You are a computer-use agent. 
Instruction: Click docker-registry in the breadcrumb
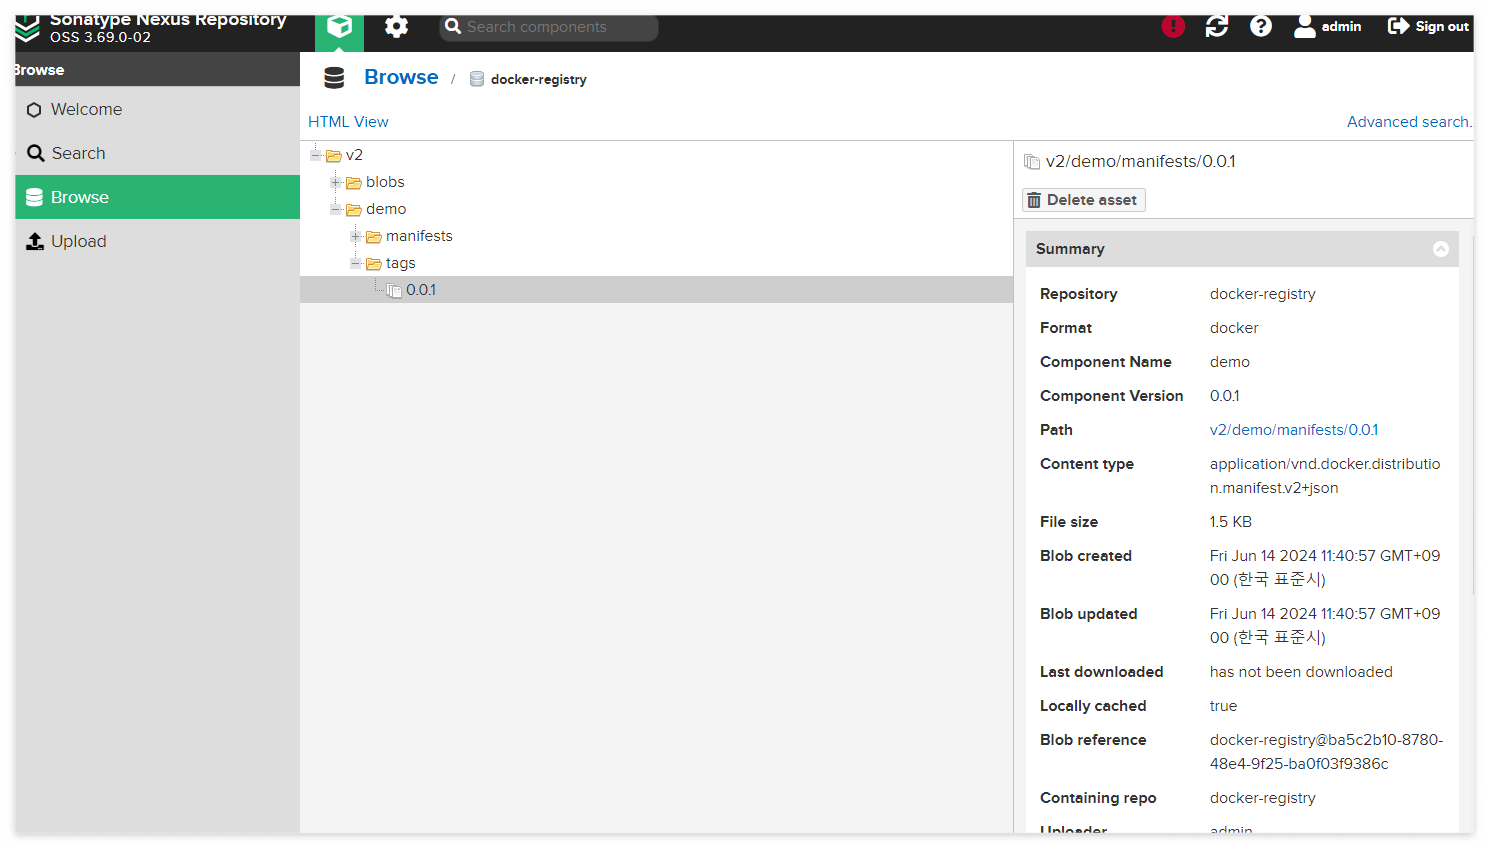pos(538,80)
